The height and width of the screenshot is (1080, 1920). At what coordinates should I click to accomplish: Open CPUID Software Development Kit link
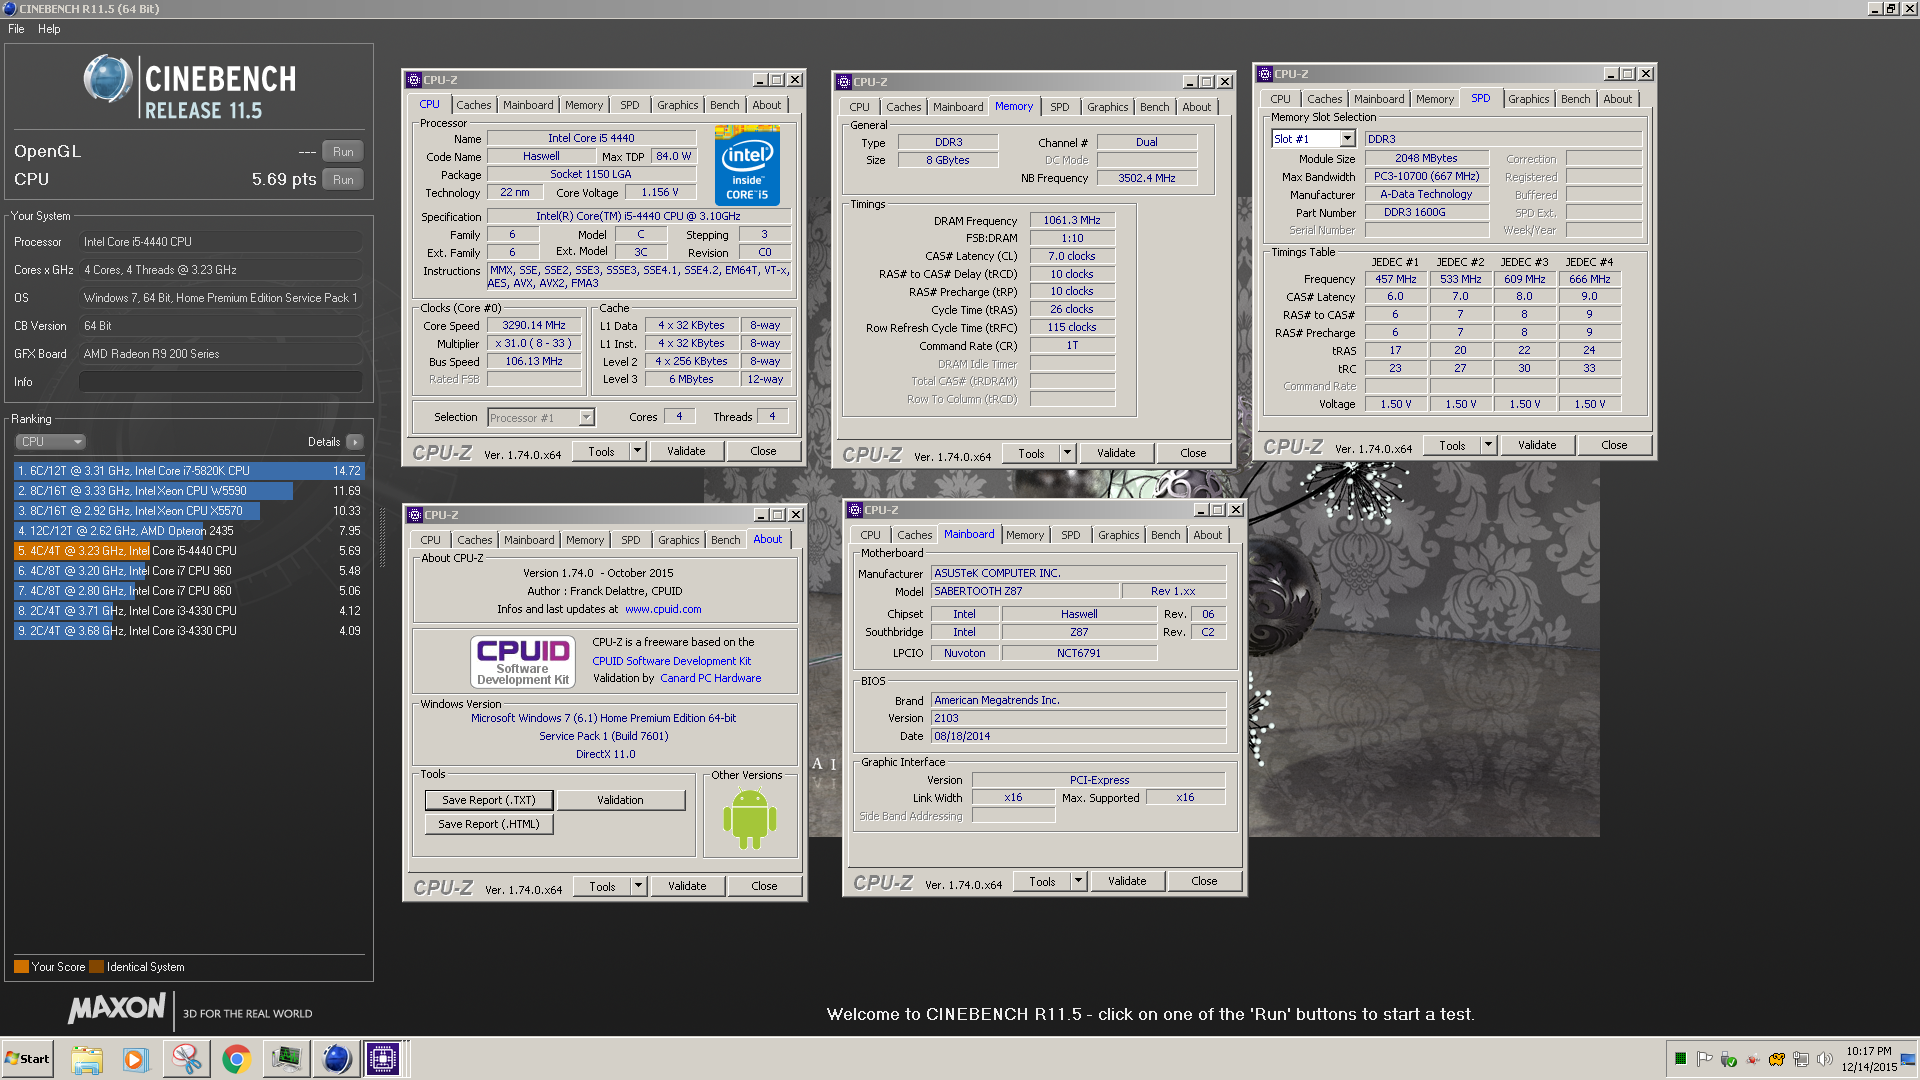tap(671, 661)
